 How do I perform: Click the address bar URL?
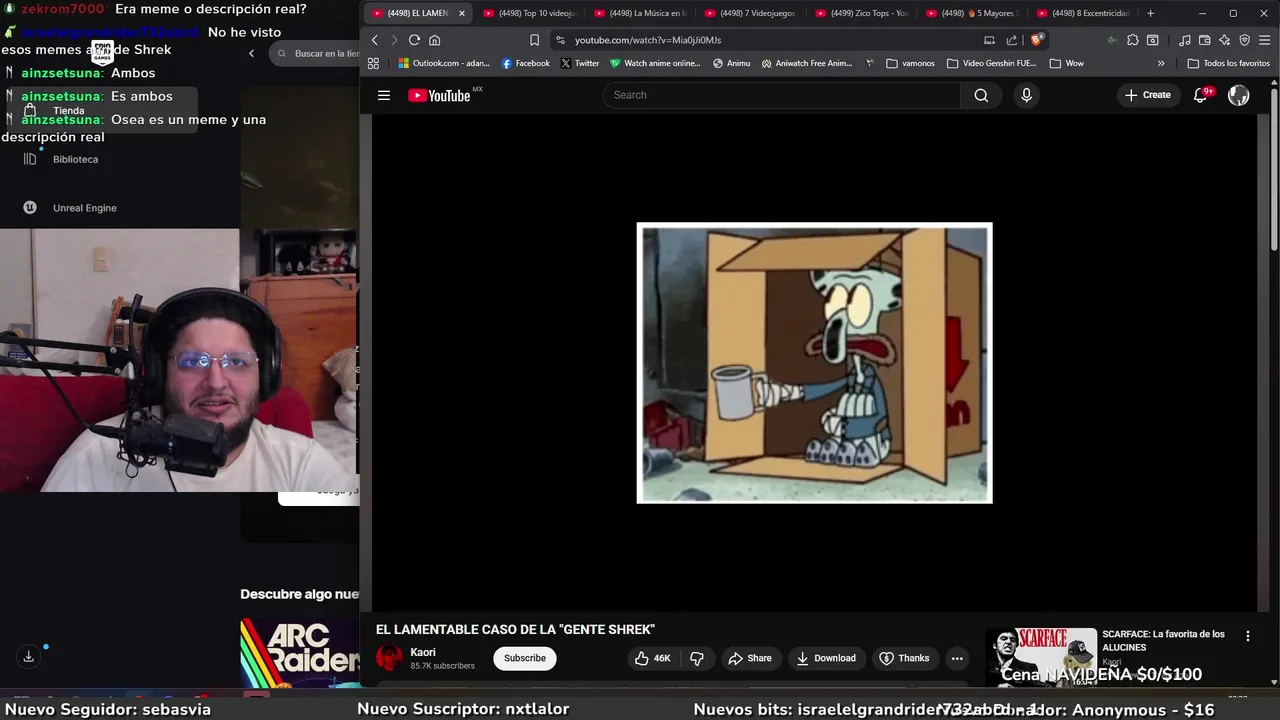coord(647,40)
